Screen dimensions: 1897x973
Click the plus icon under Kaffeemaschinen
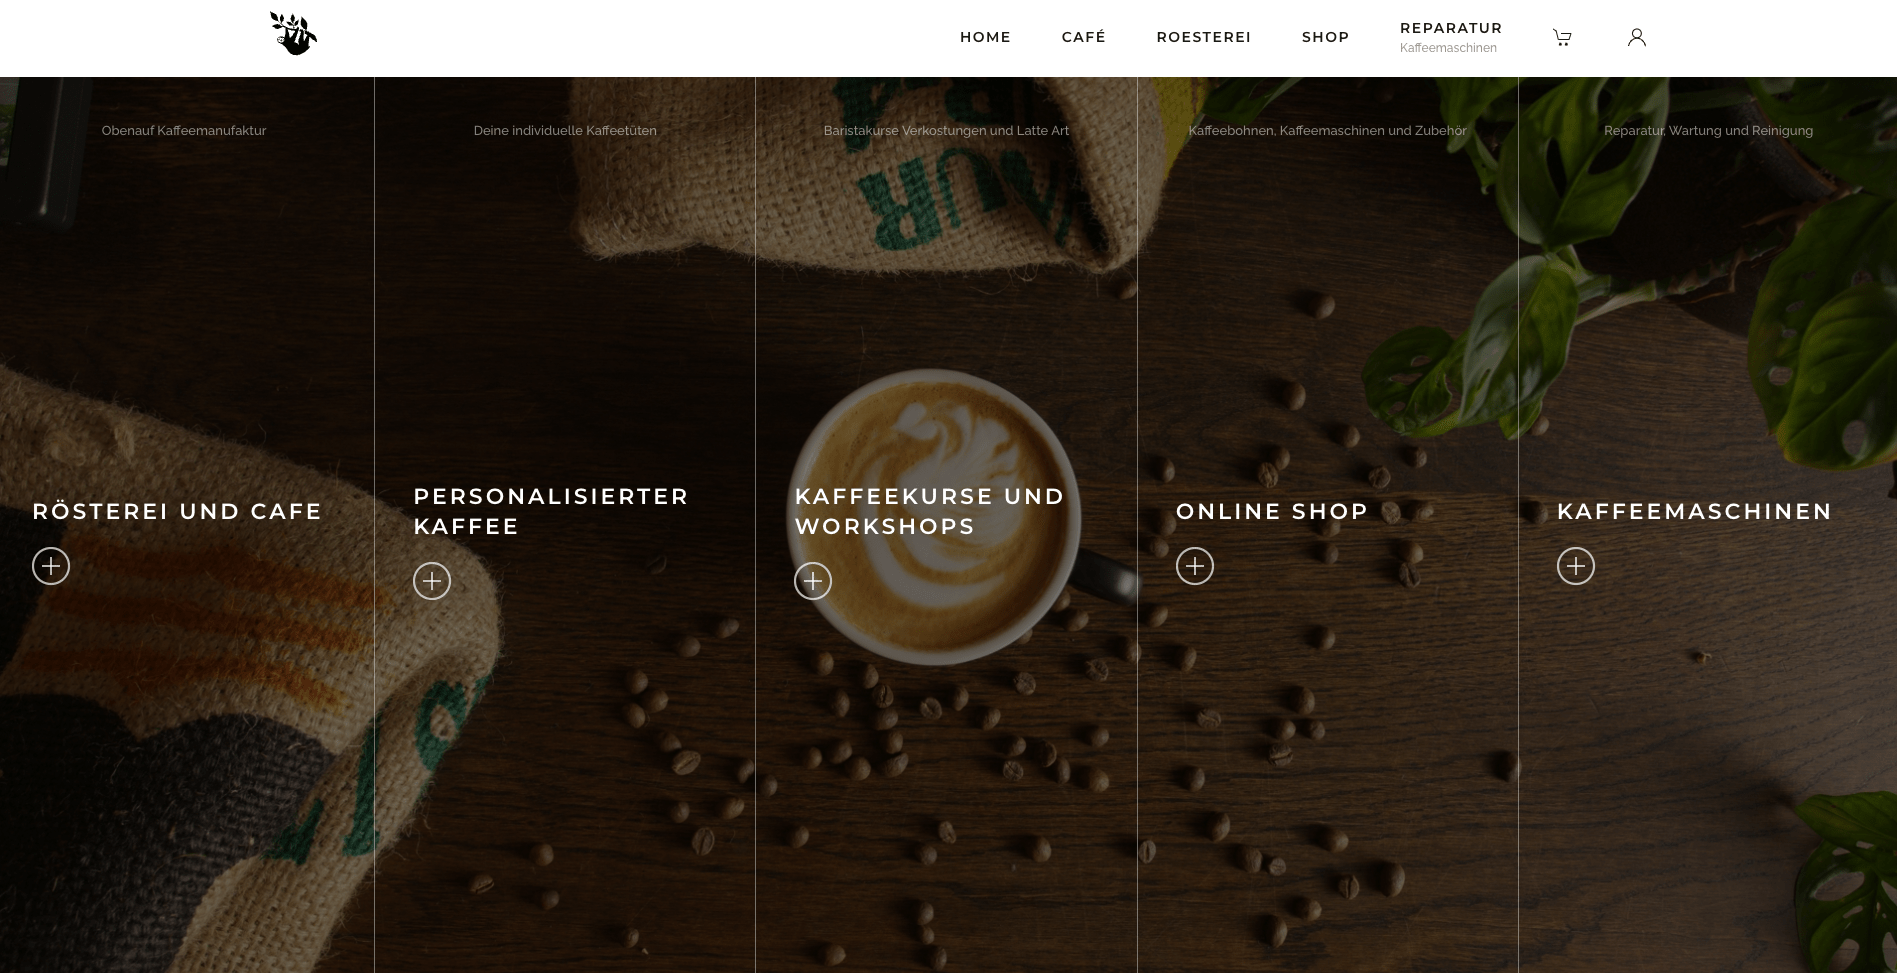pyautogui.click(x=1576, y=566)
